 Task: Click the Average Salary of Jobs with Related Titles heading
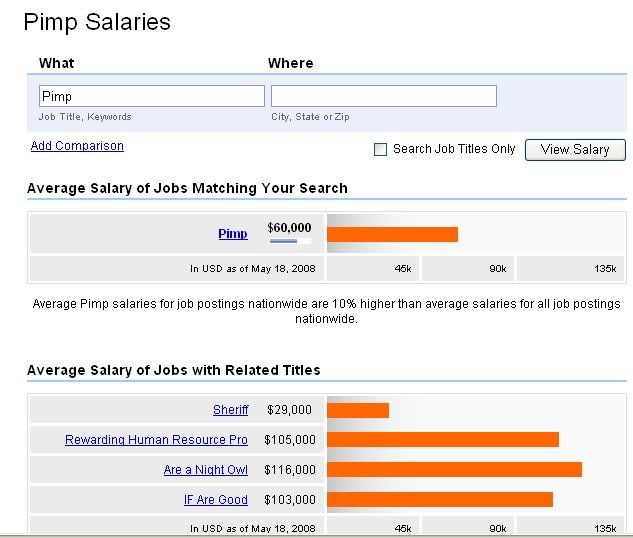173,370
